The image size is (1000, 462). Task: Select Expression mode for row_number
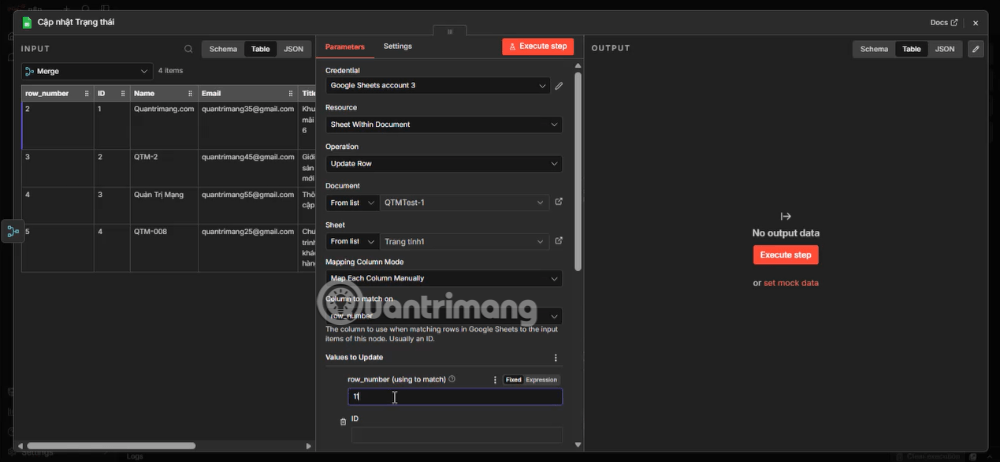pyautogui.click(x=541, y=380)
